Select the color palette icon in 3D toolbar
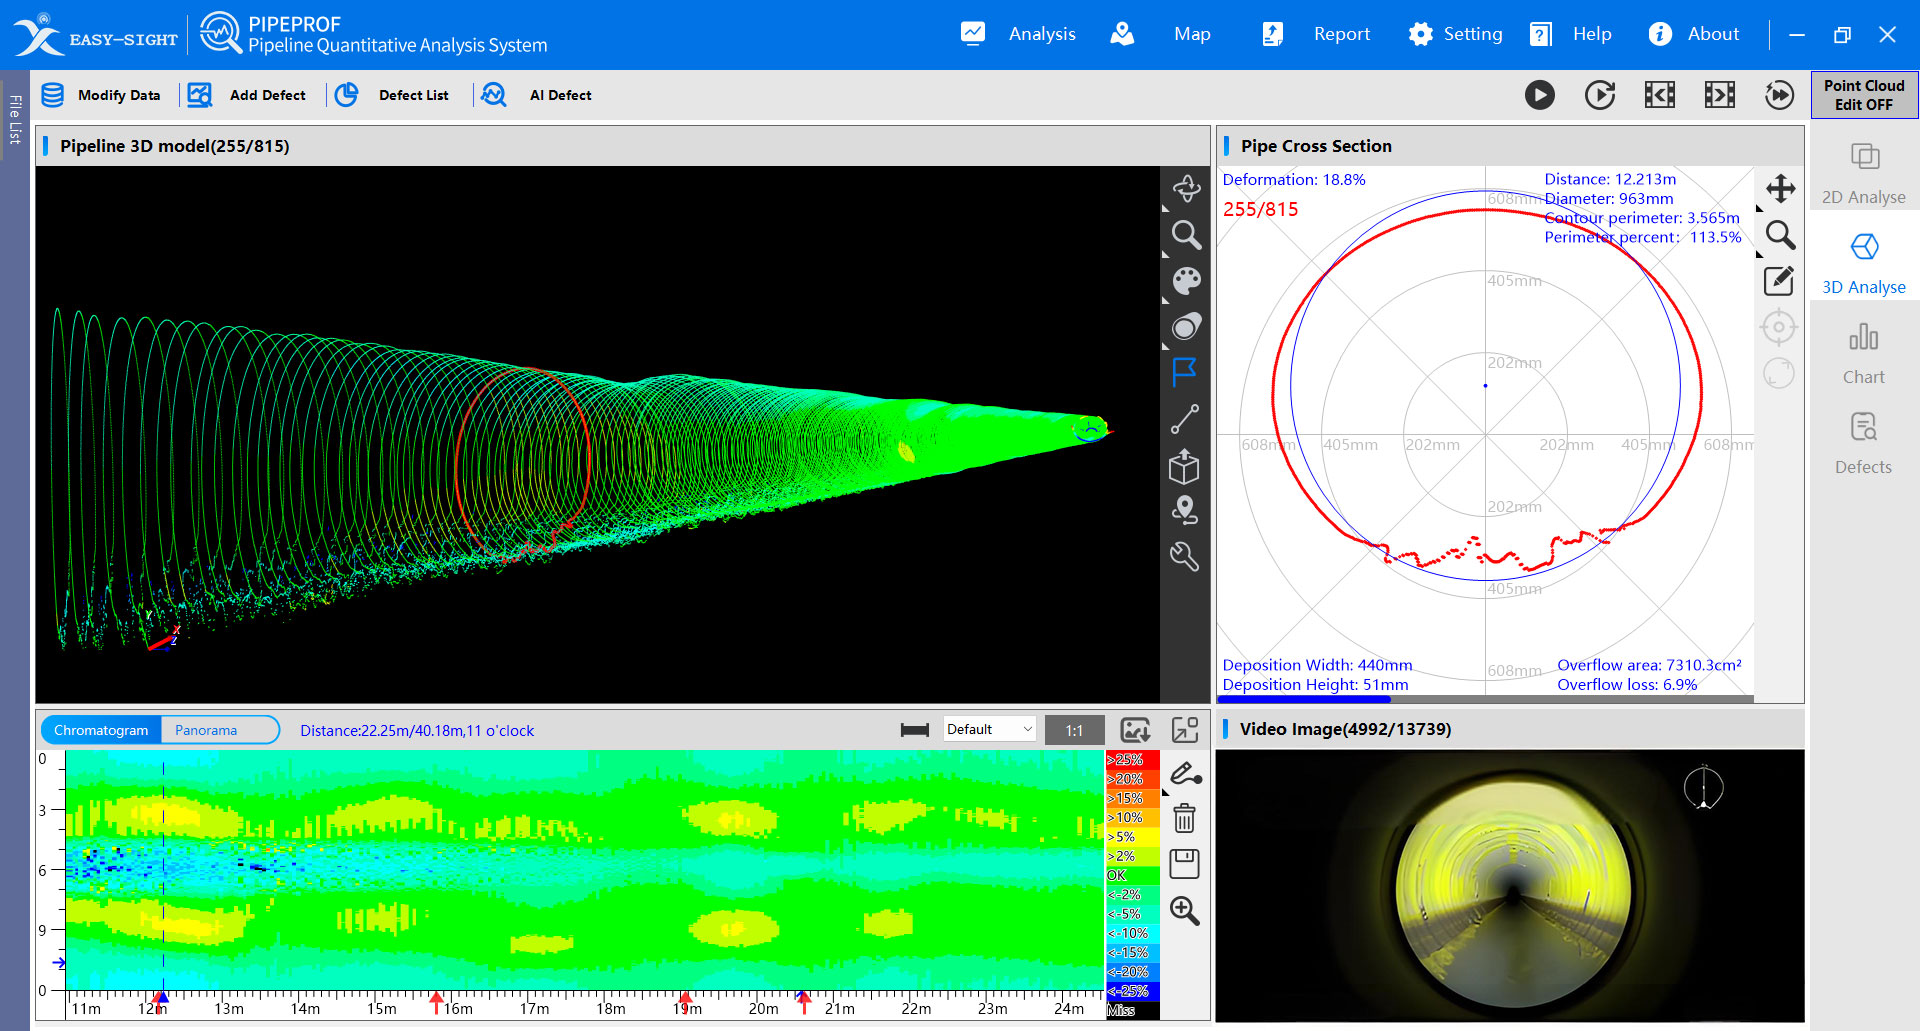 (1186, 281)
